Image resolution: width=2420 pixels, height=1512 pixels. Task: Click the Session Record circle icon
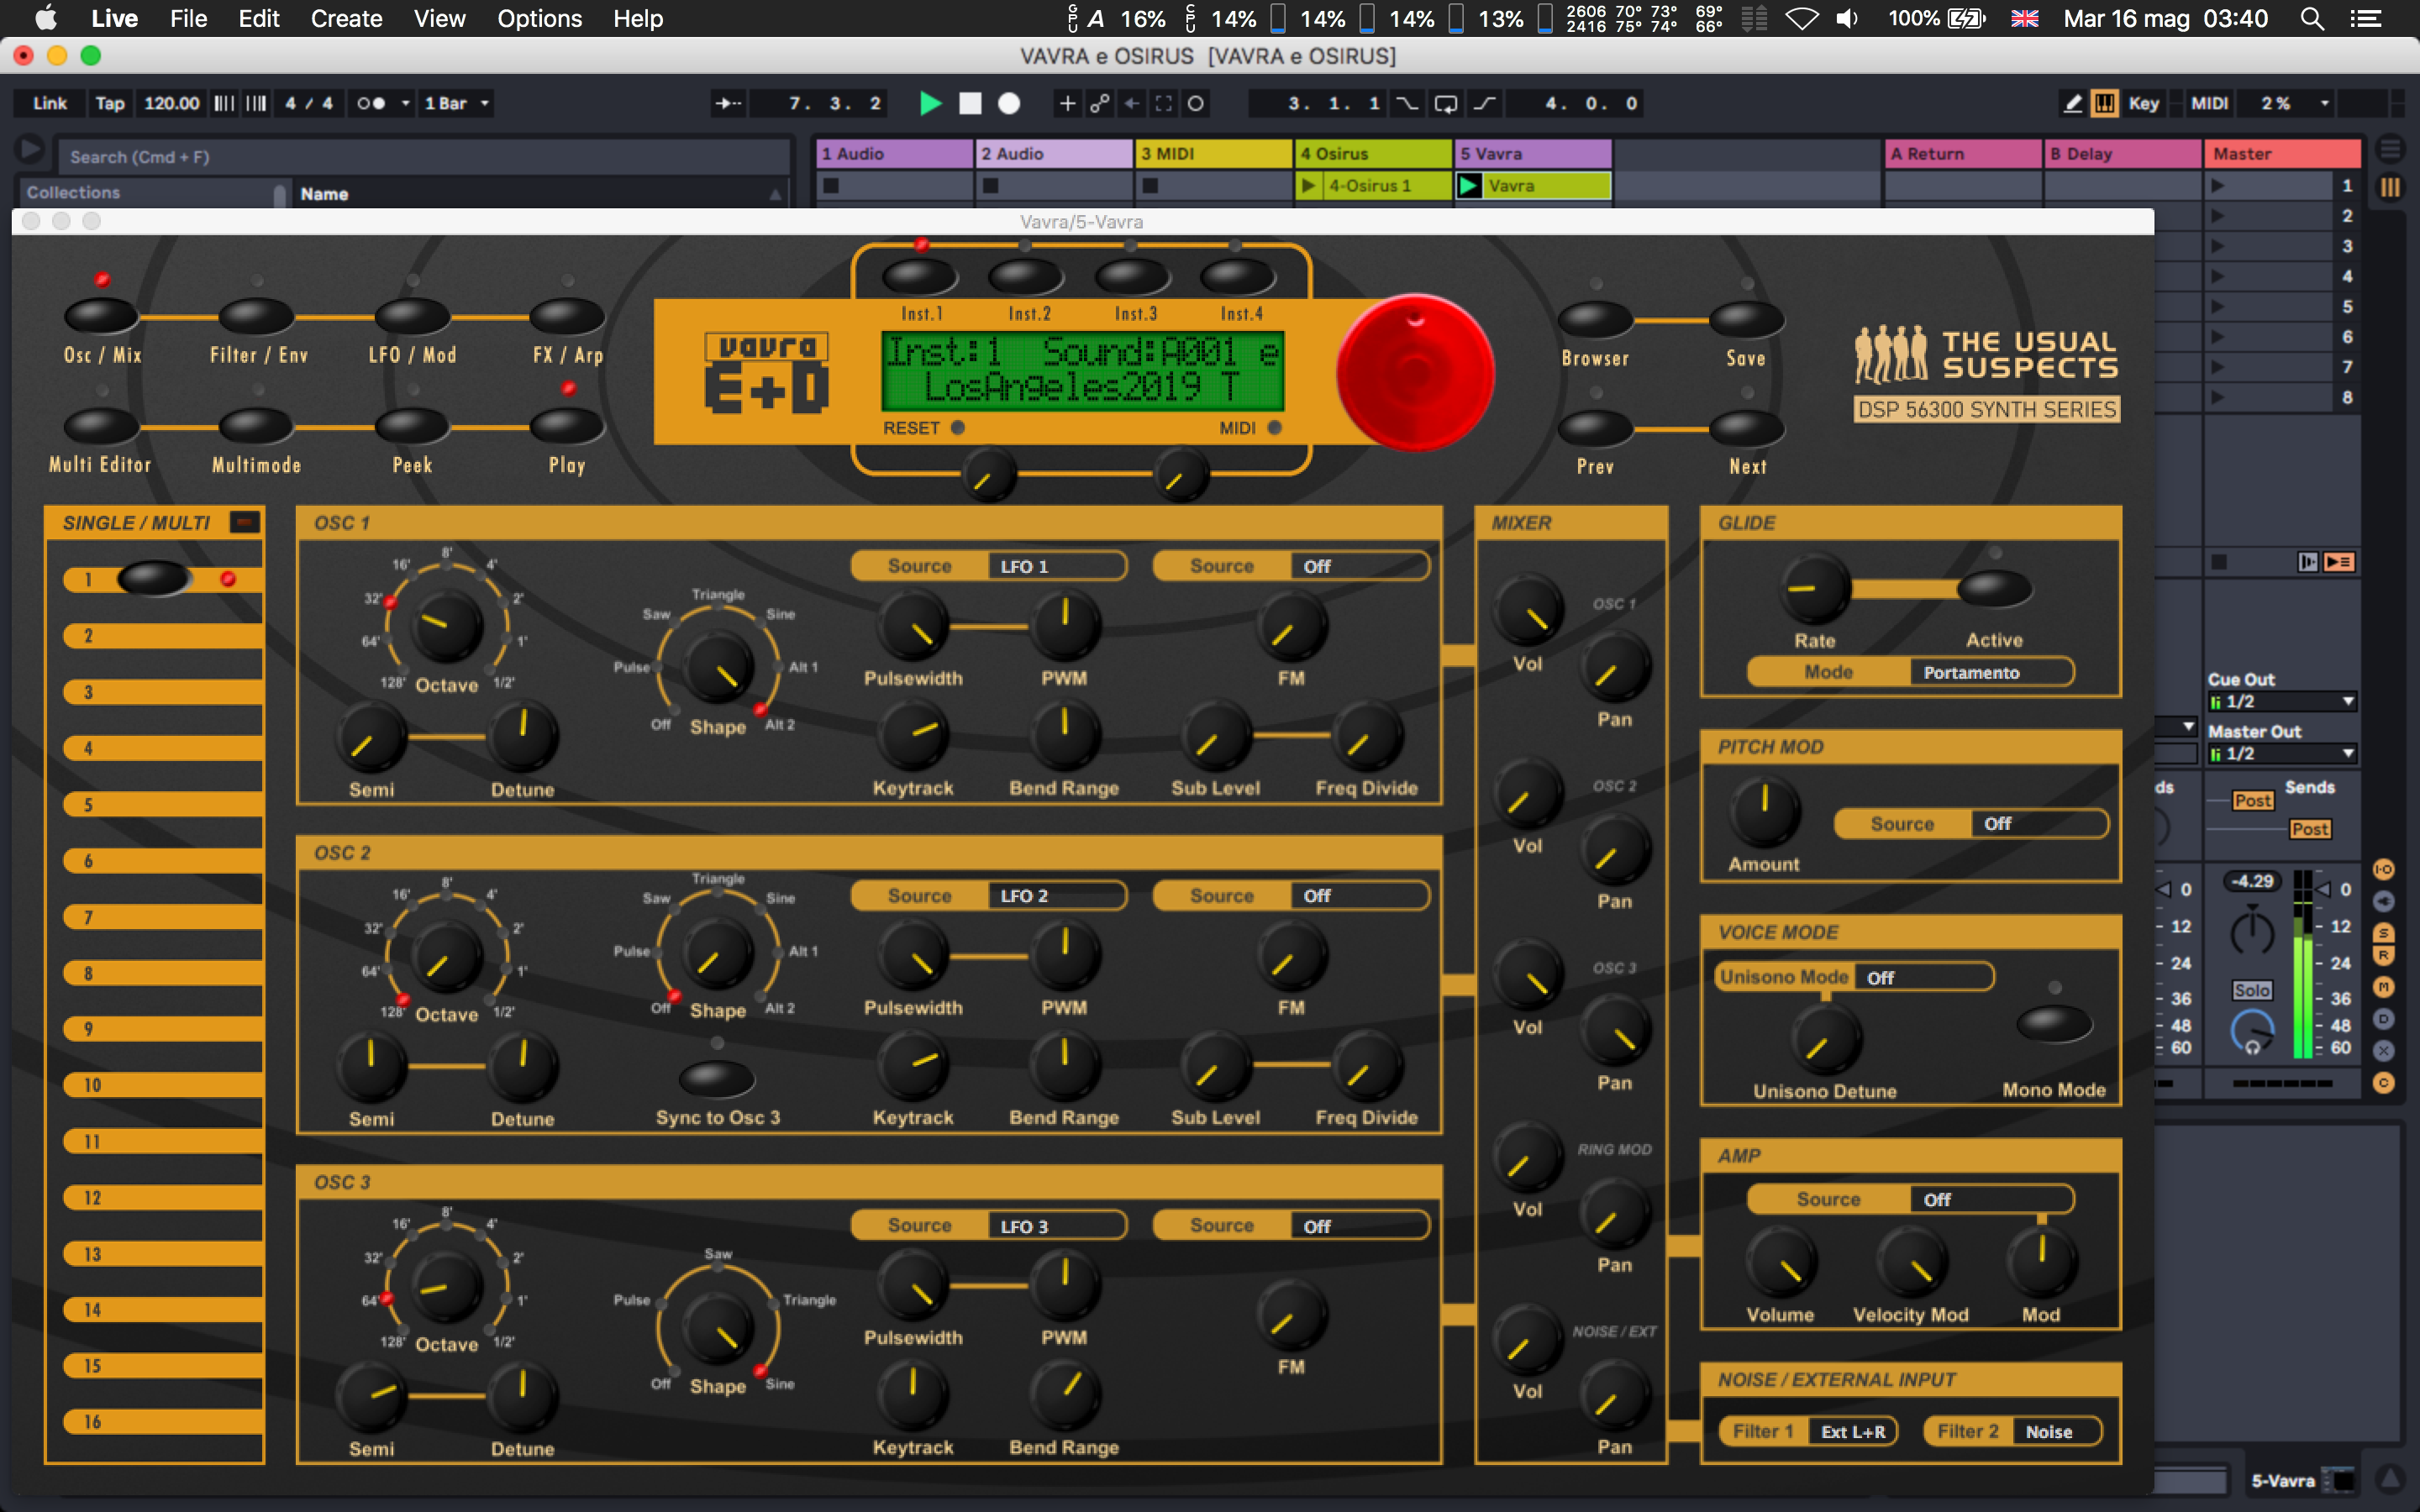click(1196, 103)
